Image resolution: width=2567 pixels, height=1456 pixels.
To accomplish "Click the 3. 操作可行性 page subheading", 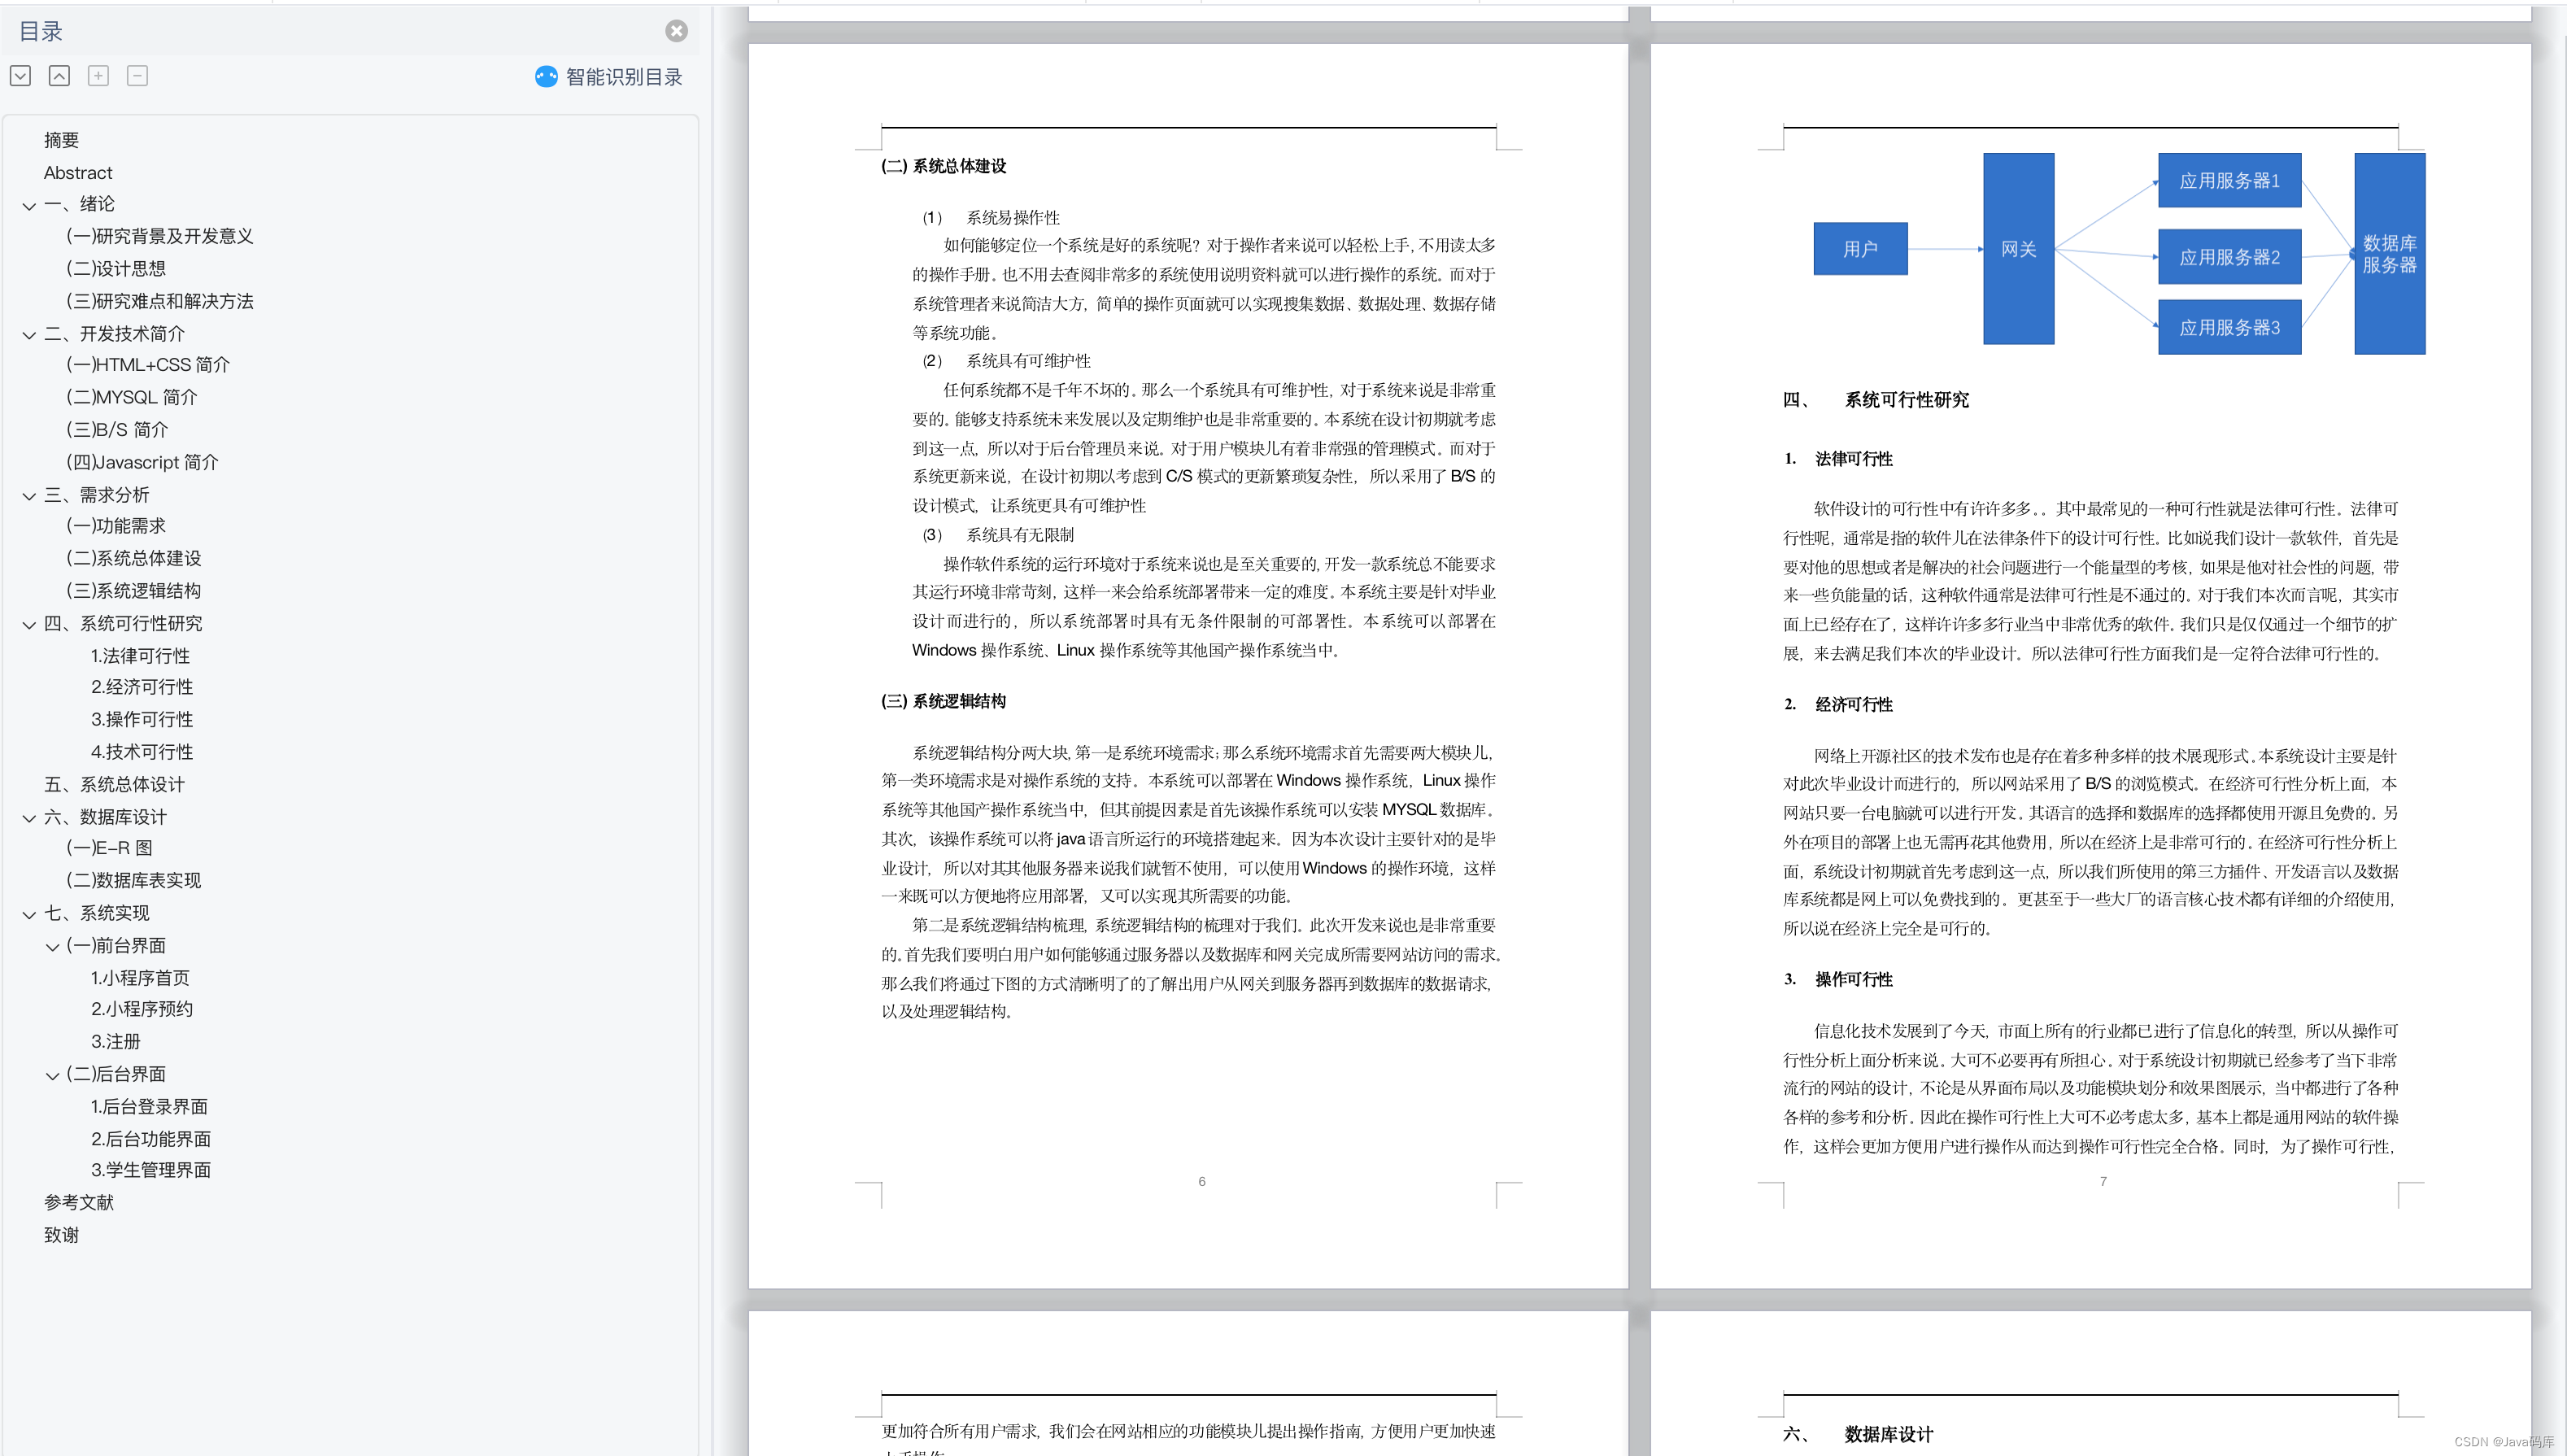I will click(1838, 980).
